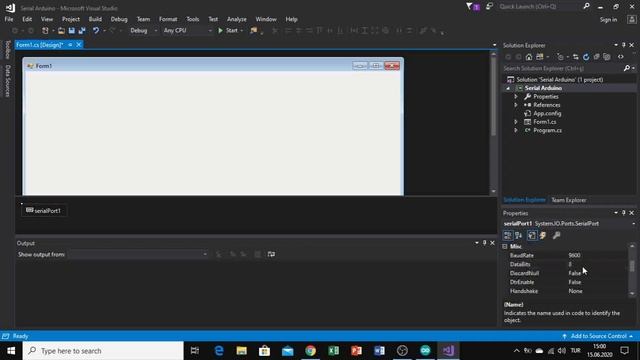Pin the Output panel with auto hide
The width and height of the screenshot is (640, 360).
(x=484, y=243)
